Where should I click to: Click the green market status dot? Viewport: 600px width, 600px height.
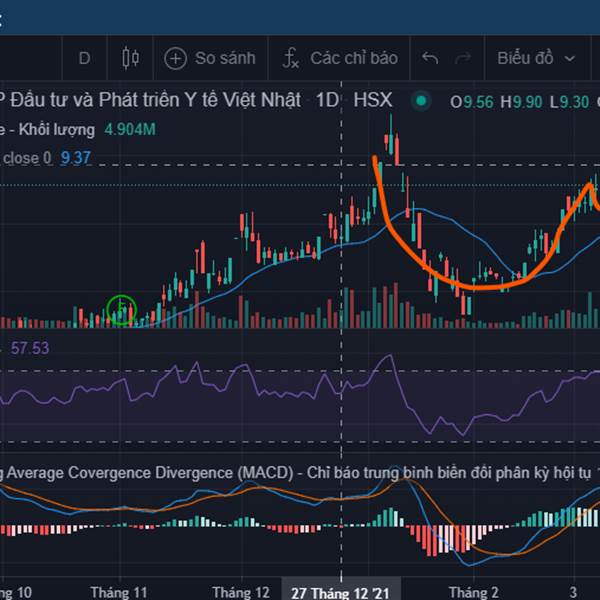pyautogui.click(x=422, y=101)
